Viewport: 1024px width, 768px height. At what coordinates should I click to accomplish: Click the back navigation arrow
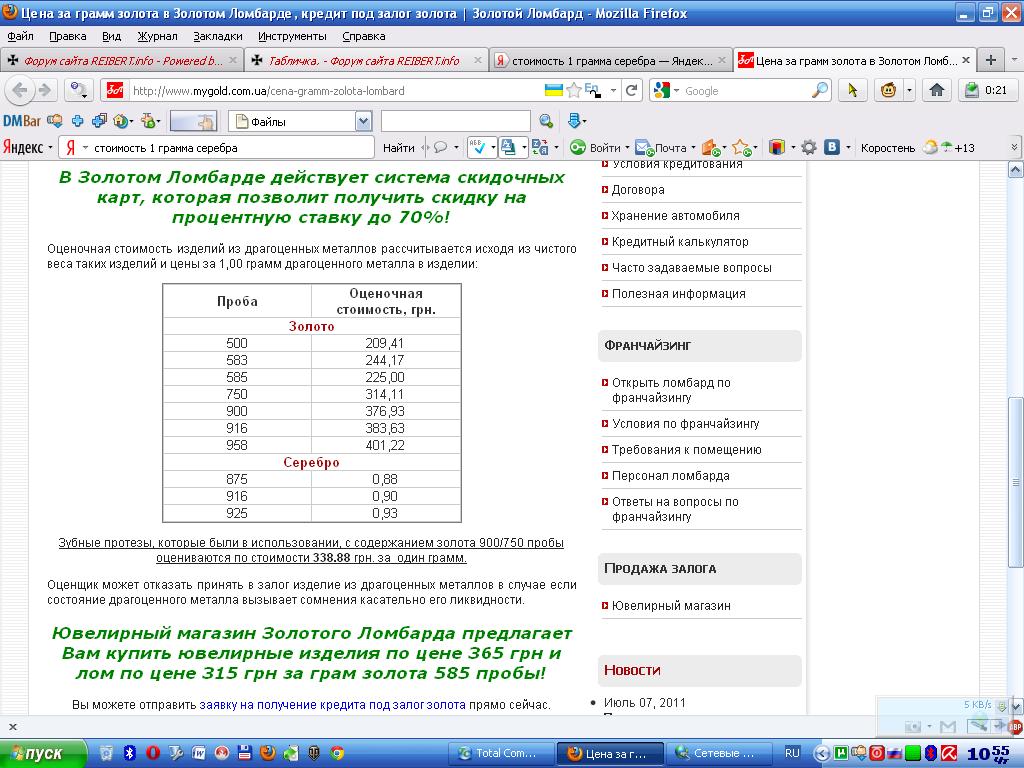20,90
